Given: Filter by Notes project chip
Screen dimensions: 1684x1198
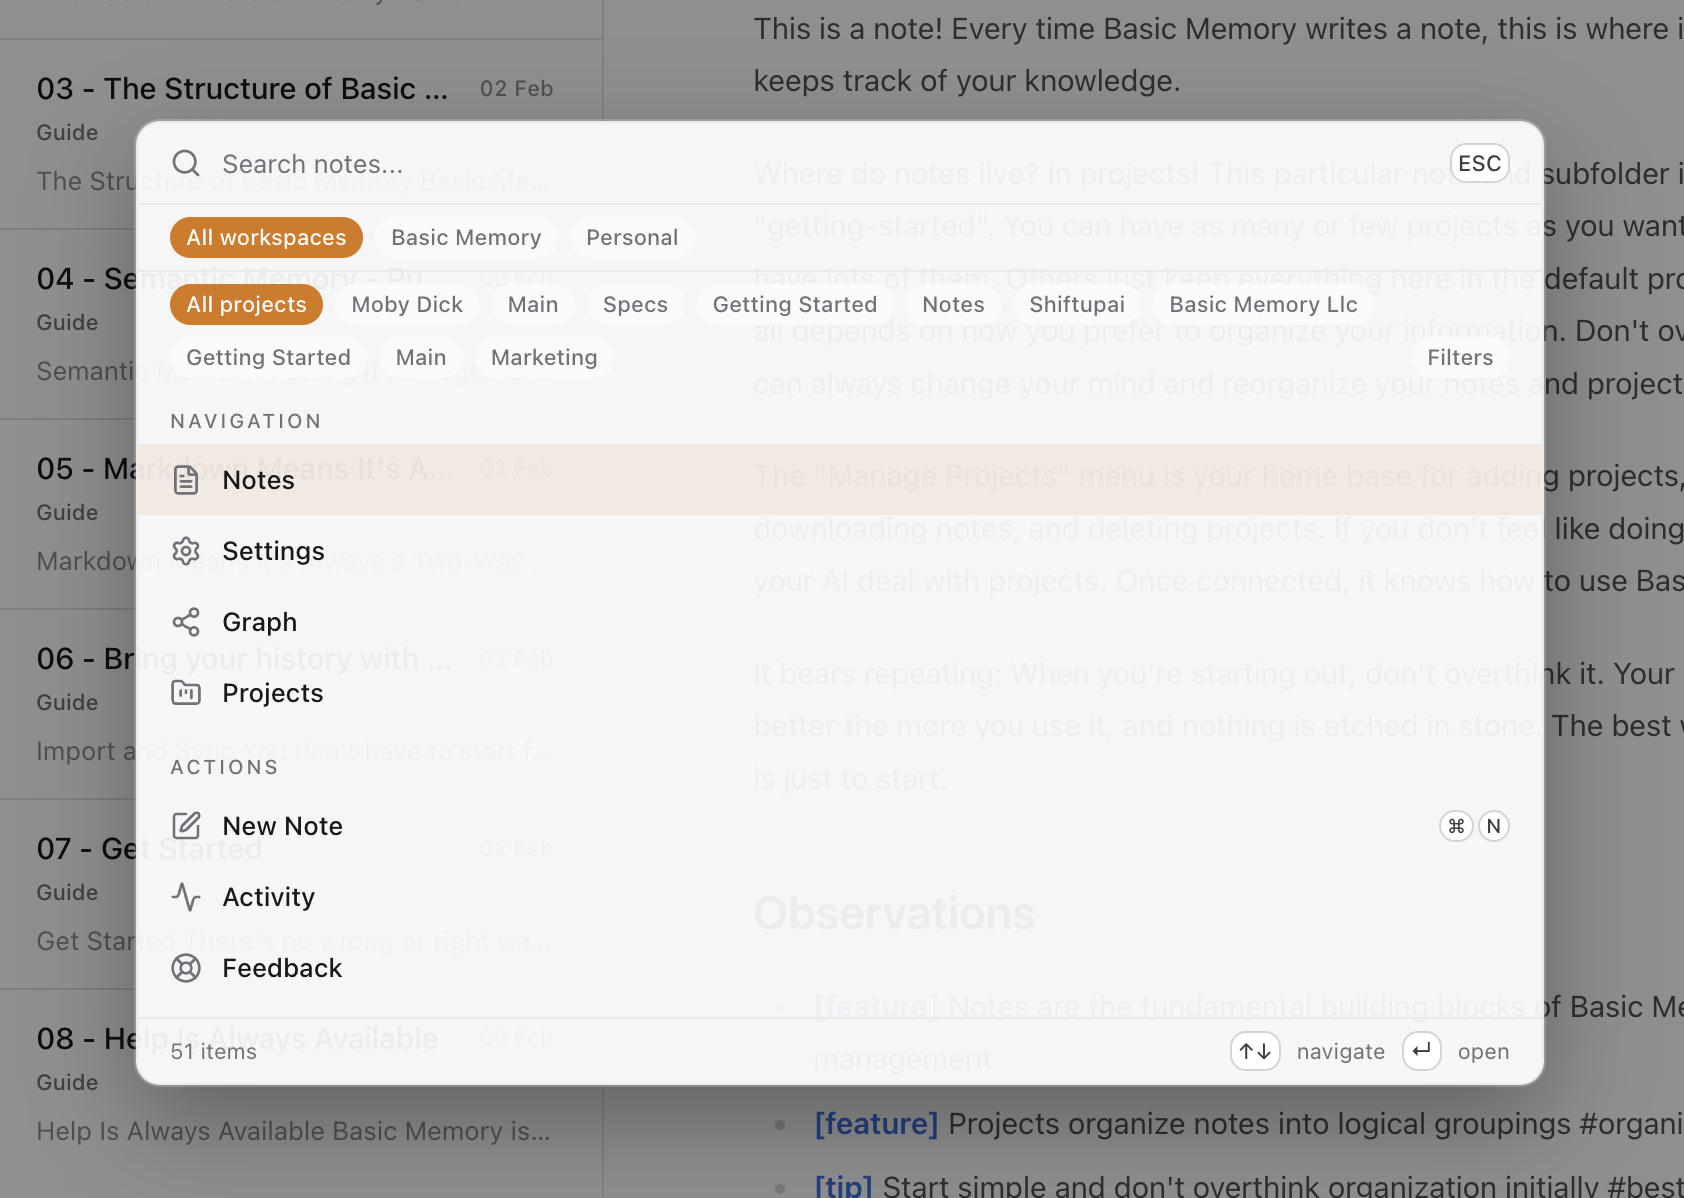Looking at the screenshot, I should coord(953,304).
